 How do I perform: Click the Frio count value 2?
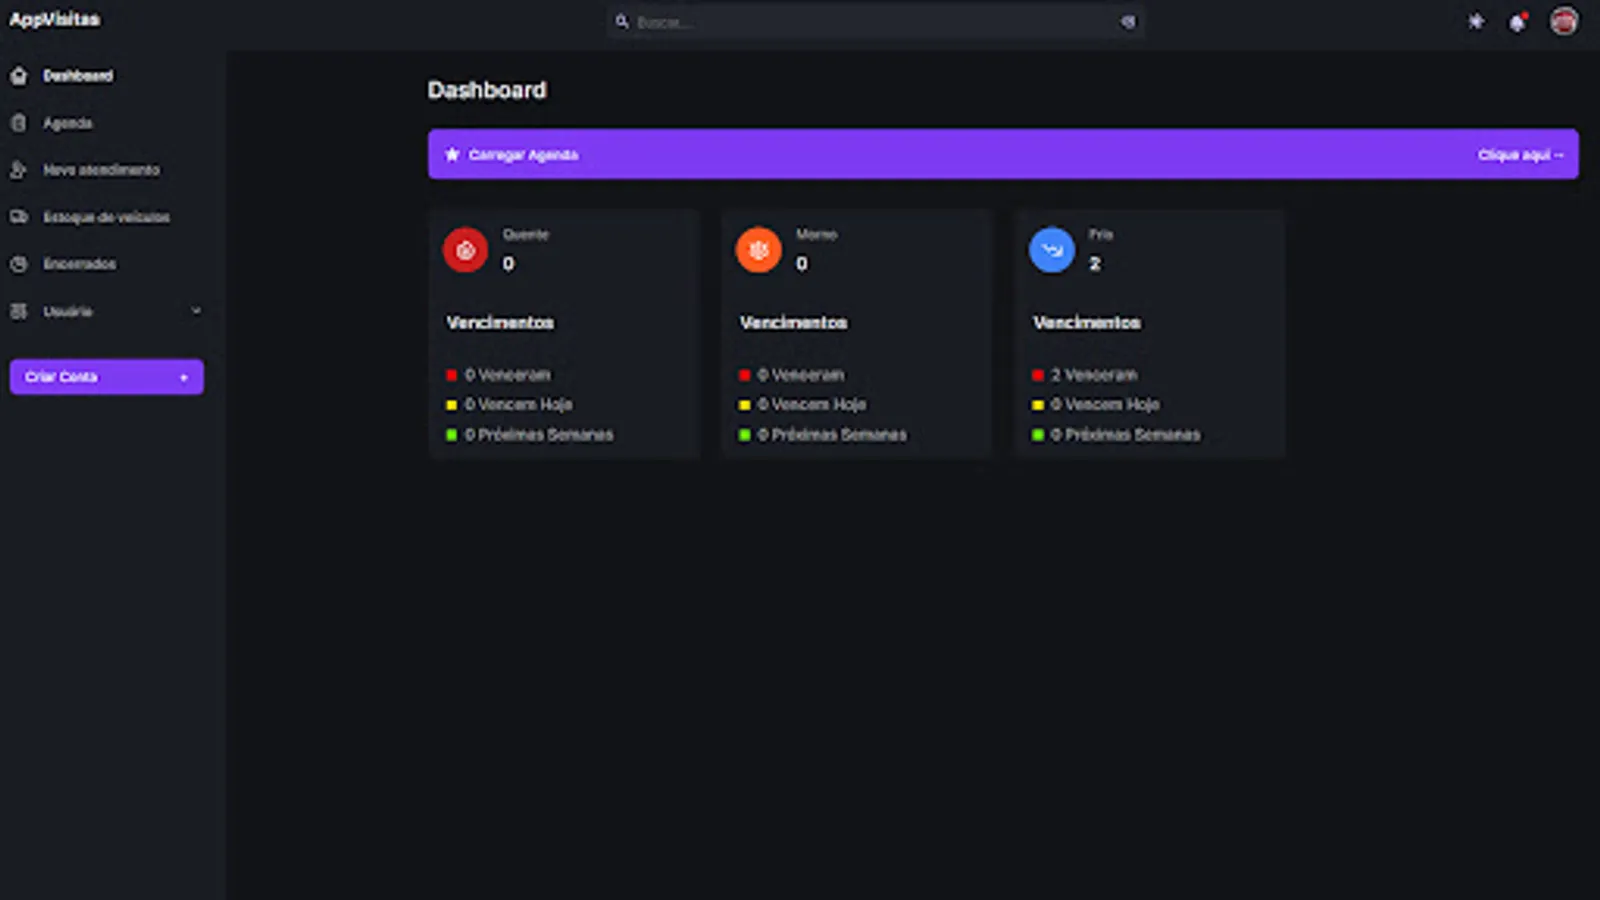(x=1095, y=264)
